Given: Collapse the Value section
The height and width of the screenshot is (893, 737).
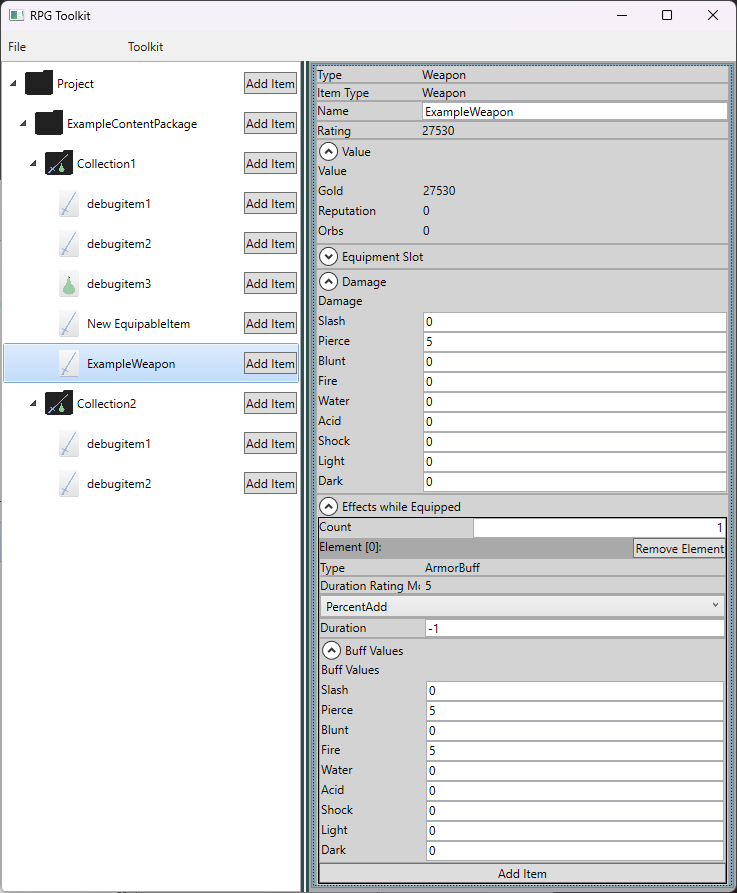Looking at the screenshot, I should click(x=328, y=152).
